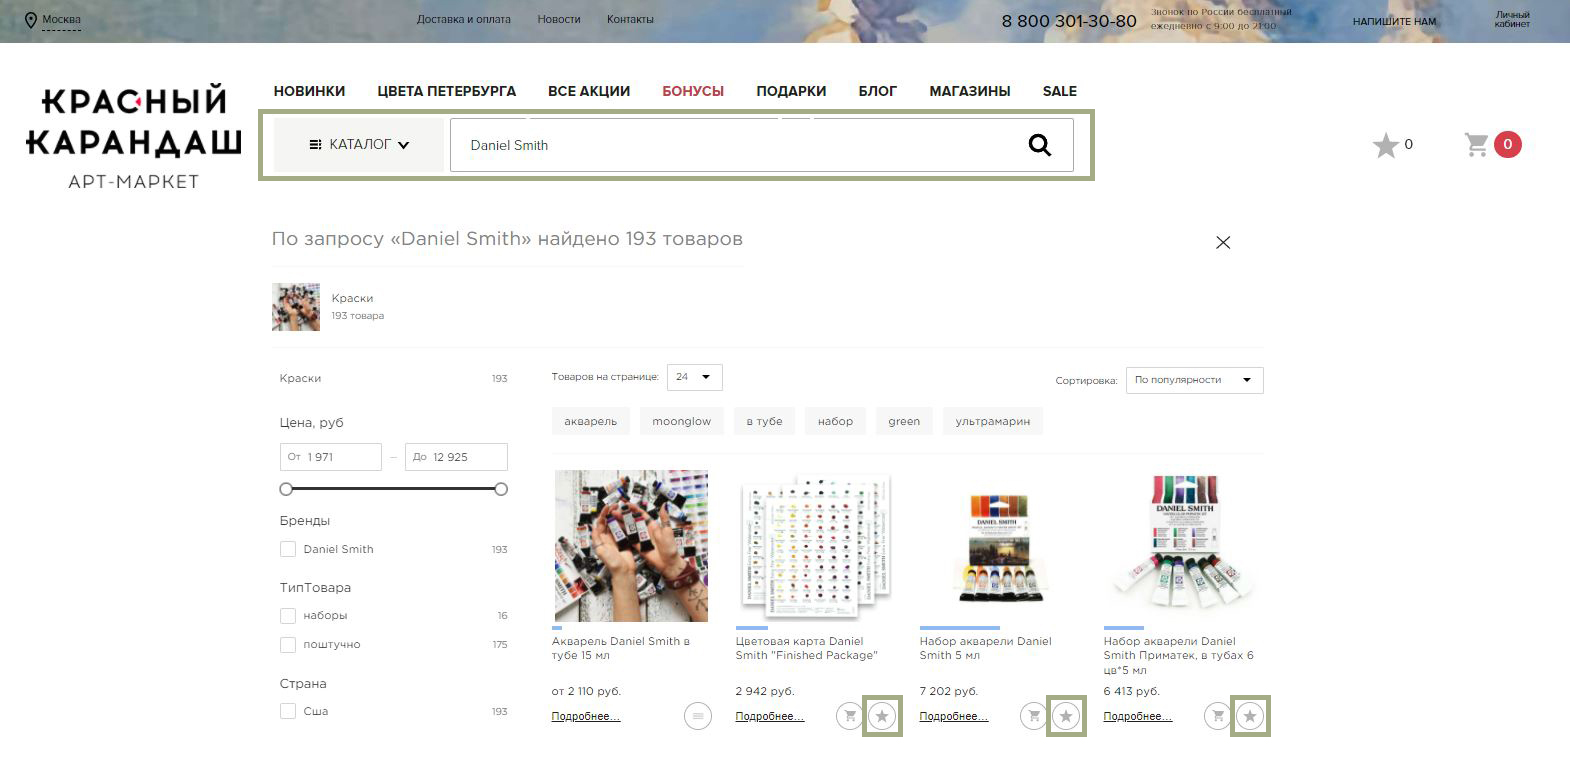
Task: Click the Новости link
Action: [559, 19]
